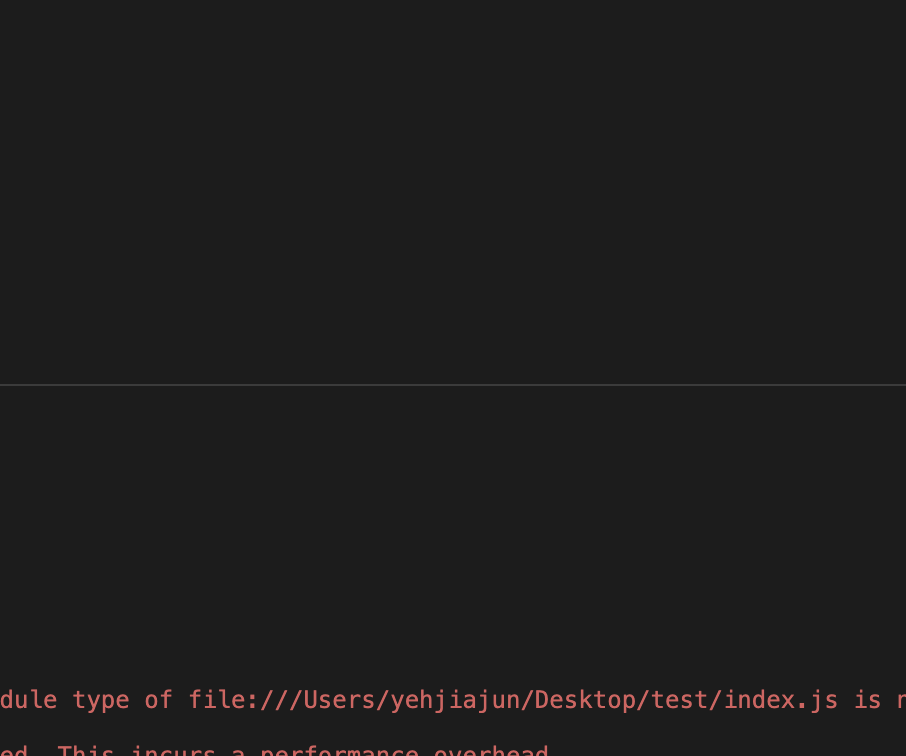Click the horizontal divider above the terminal panel
This screenshot has width=906, height=756.
click(453, 384)
